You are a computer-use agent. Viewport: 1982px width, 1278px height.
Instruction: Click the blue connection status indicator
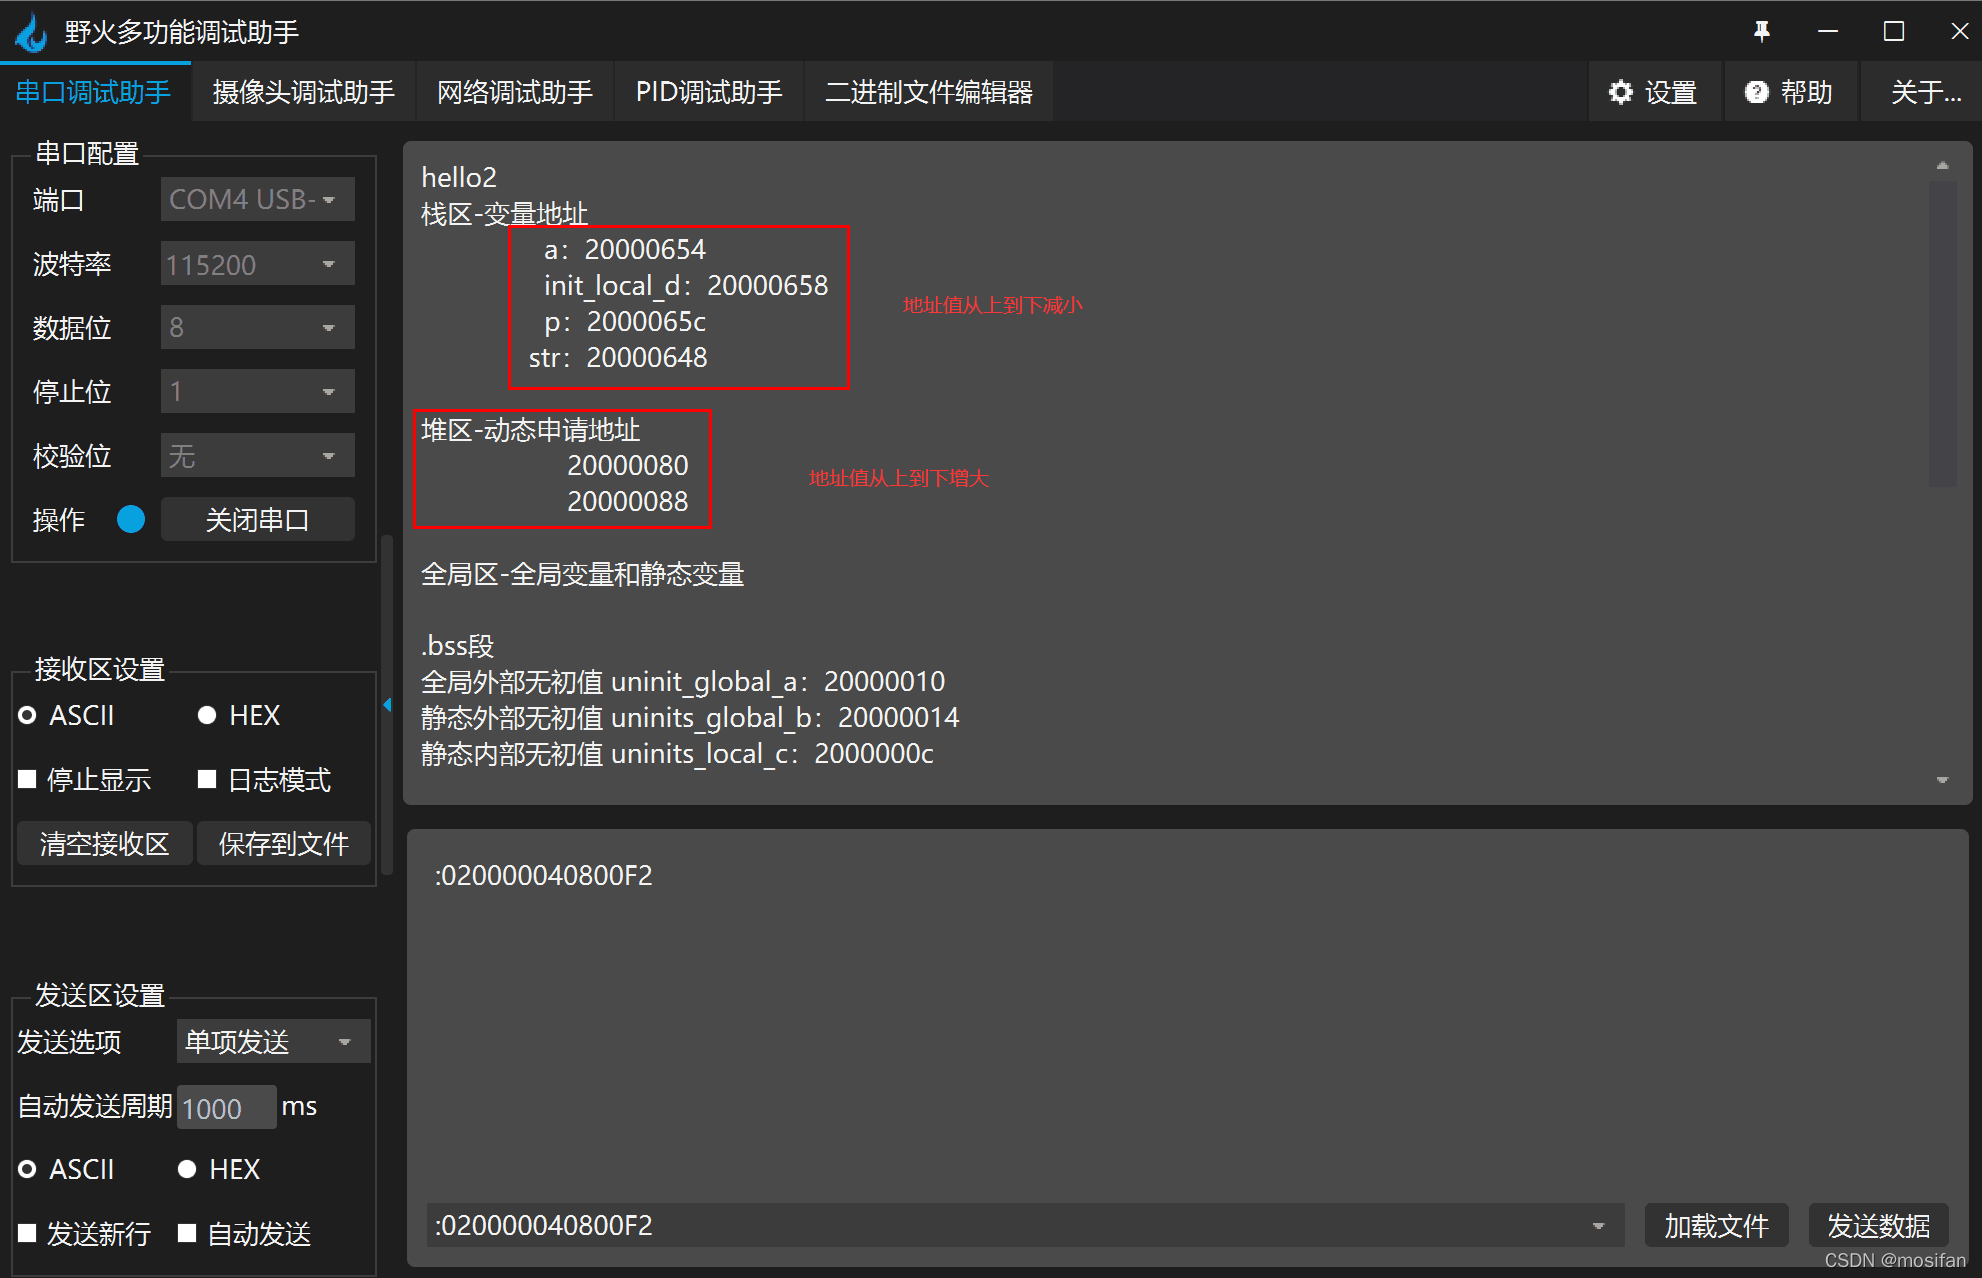coord(131,519)
